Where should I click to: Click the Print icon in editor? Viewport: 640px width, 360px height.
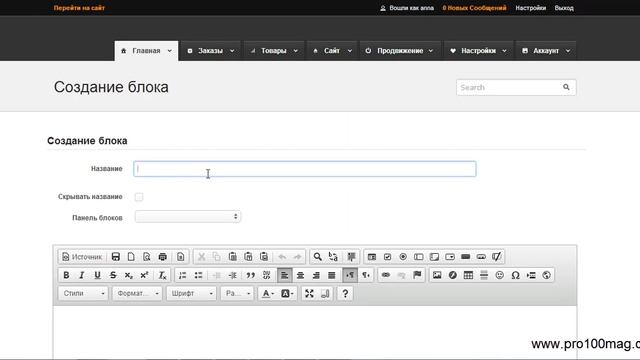tap(162, 257)
